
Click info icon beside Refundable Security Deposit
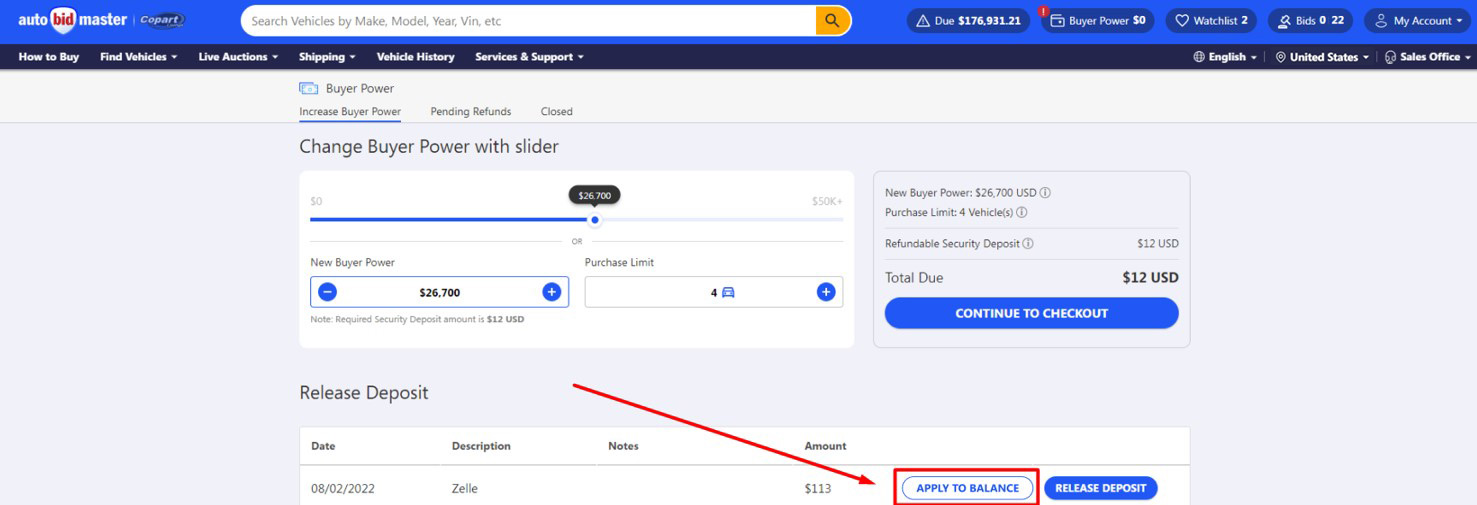(1029, 243)
